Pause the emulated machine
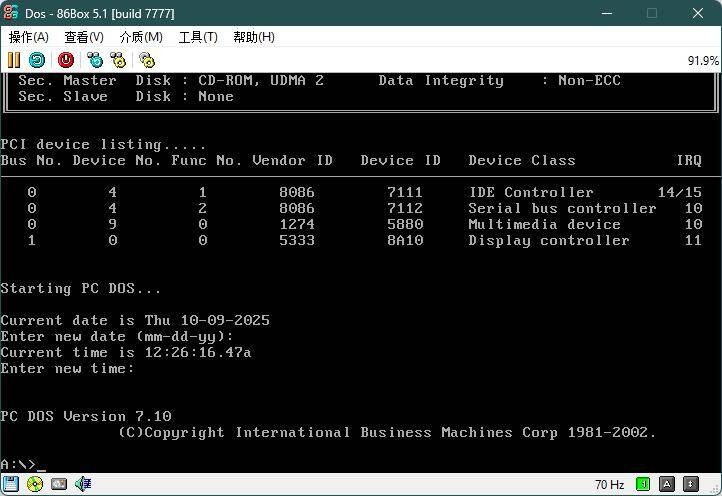Screen dimensions: 722x496 pos(14,60)
